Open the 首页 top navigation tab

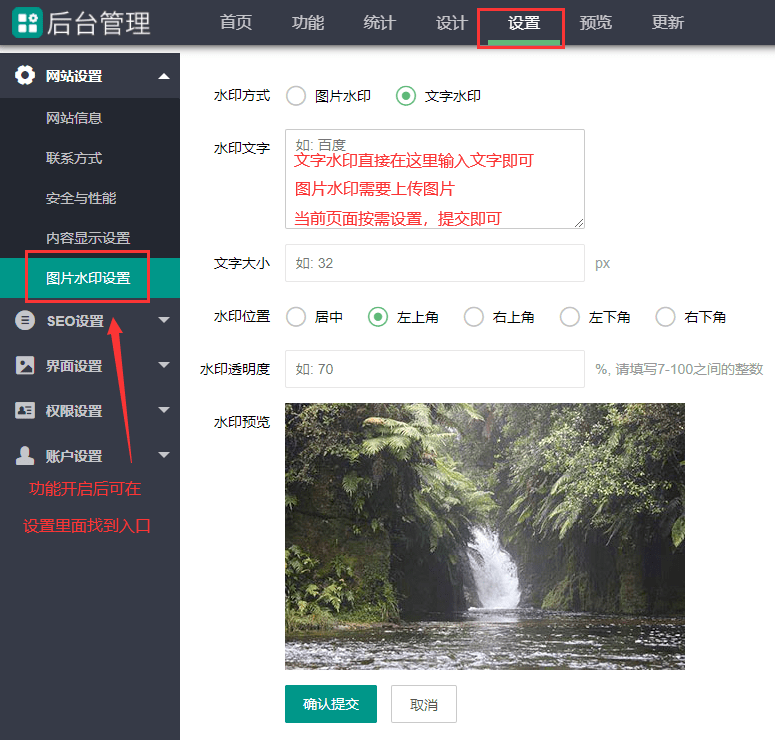236,23
